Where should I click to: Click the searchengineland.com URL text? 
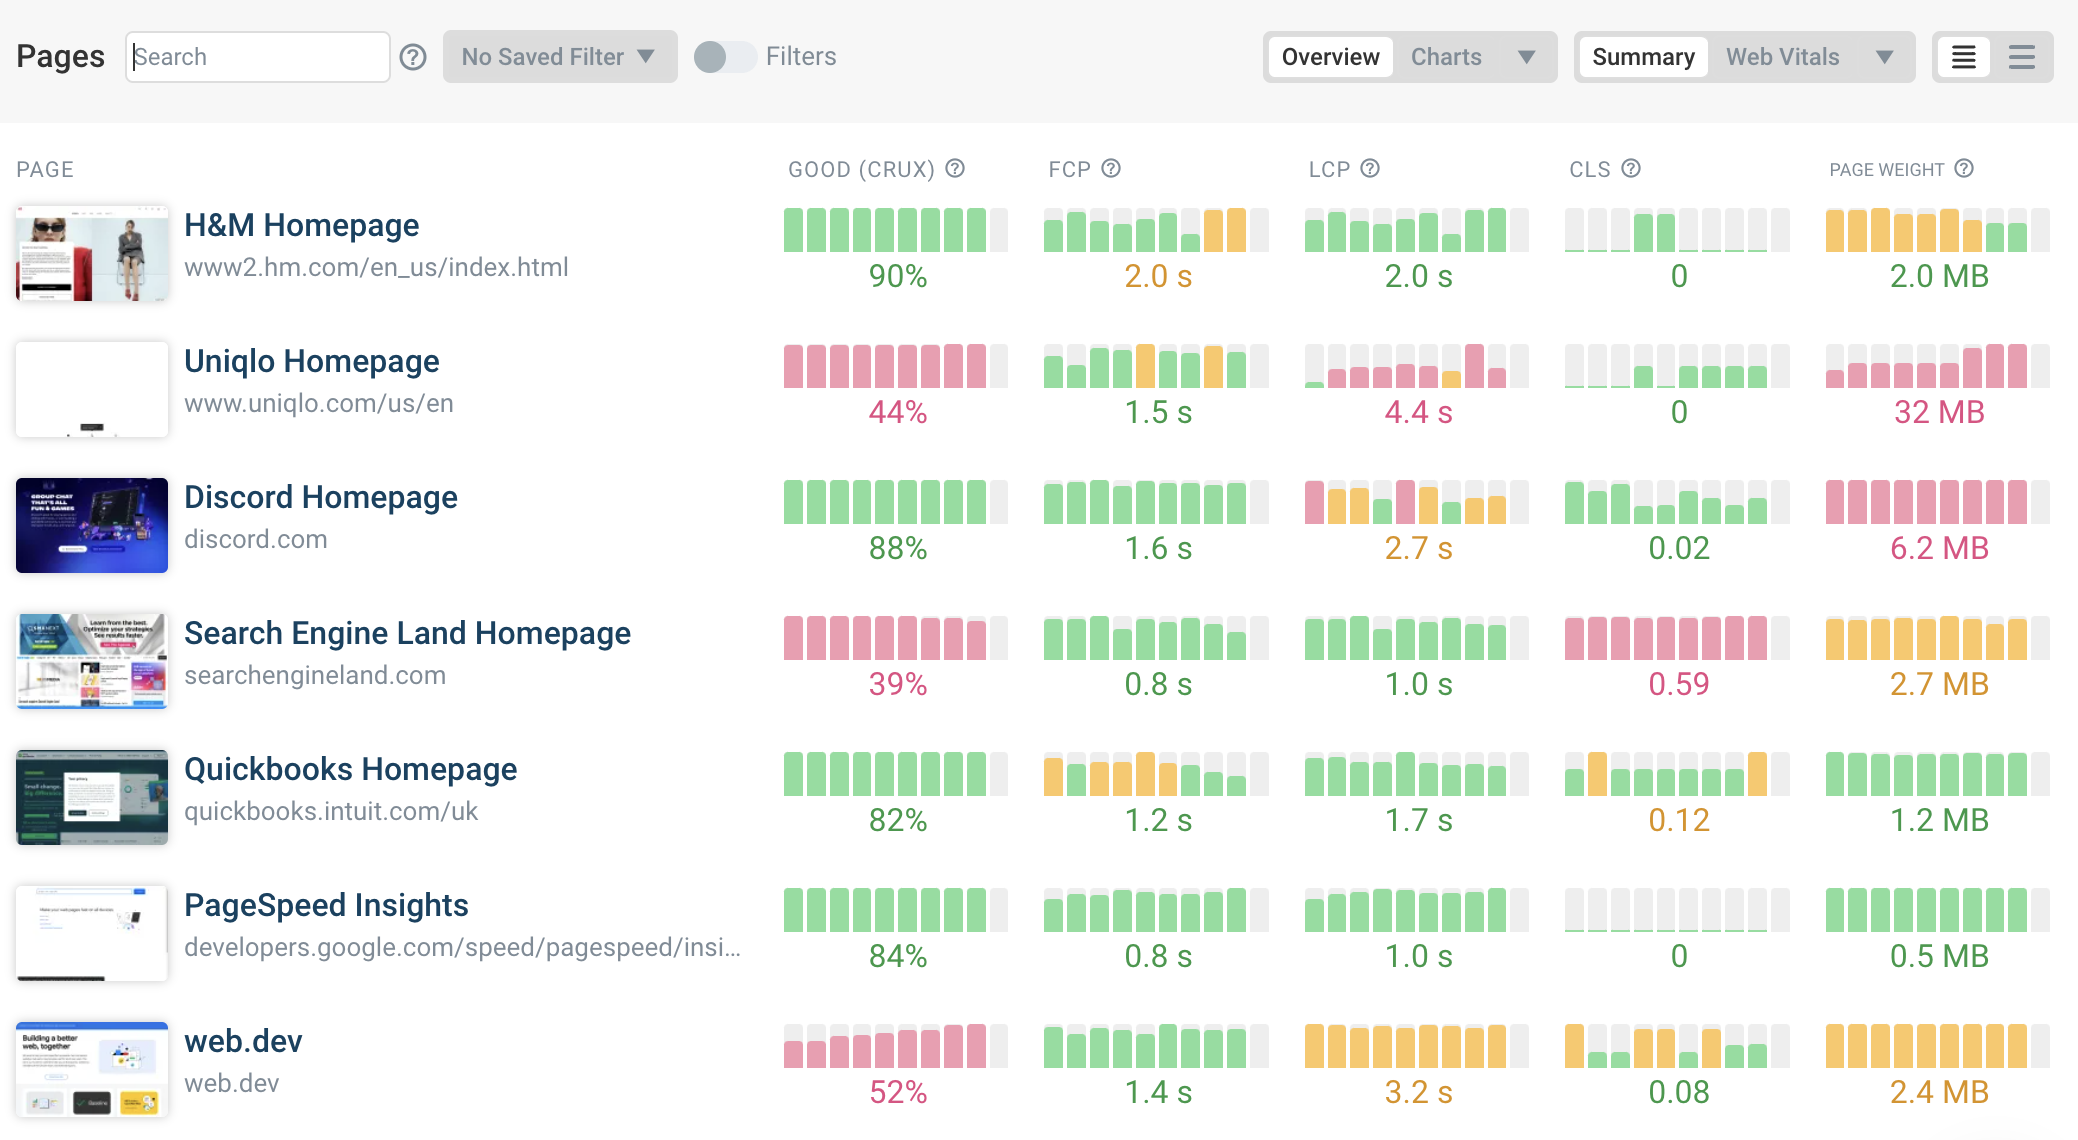315,675
